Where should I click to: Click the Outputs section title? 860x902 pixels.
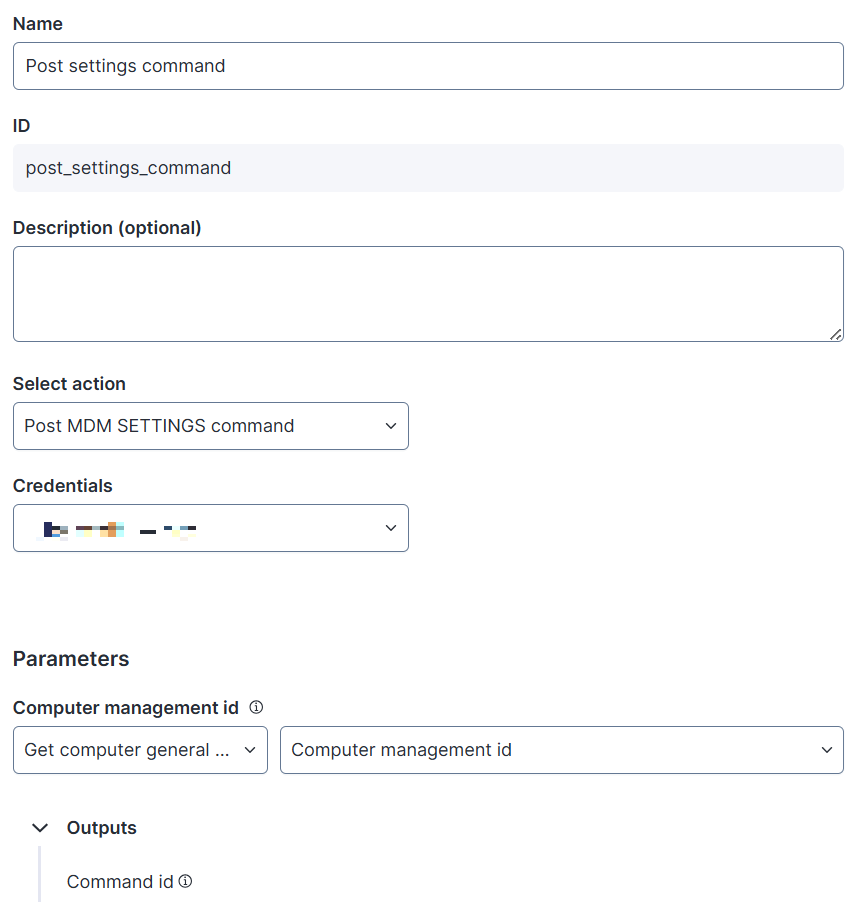(x=102, y=828)
